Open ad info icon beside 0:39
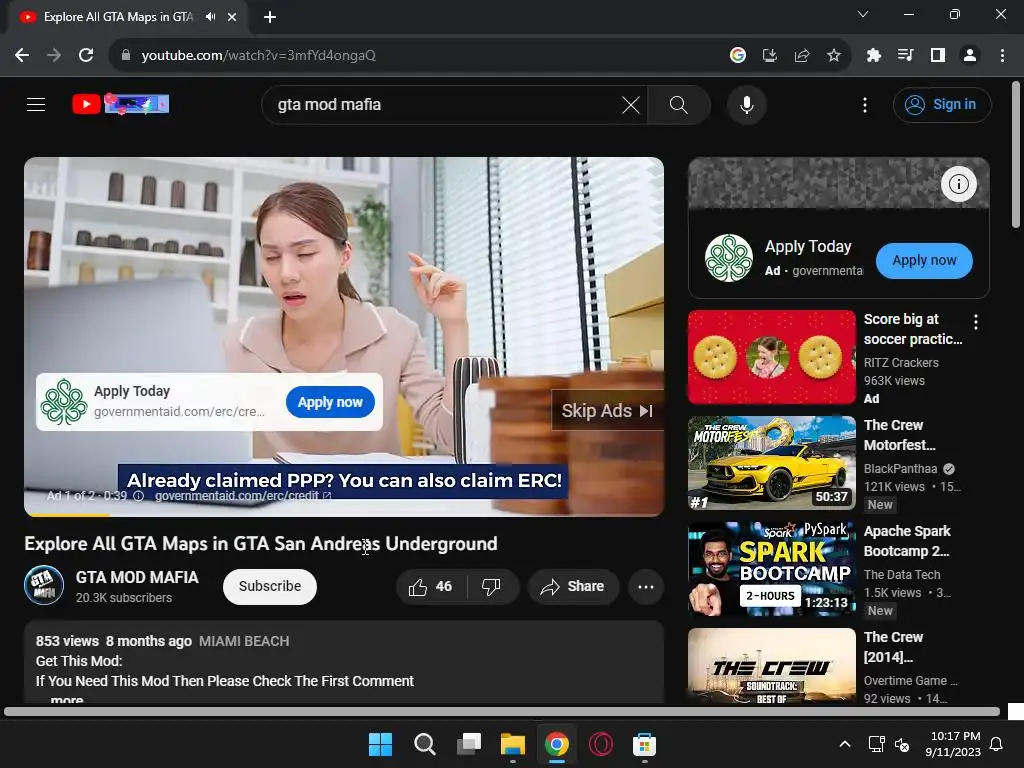 138,496
